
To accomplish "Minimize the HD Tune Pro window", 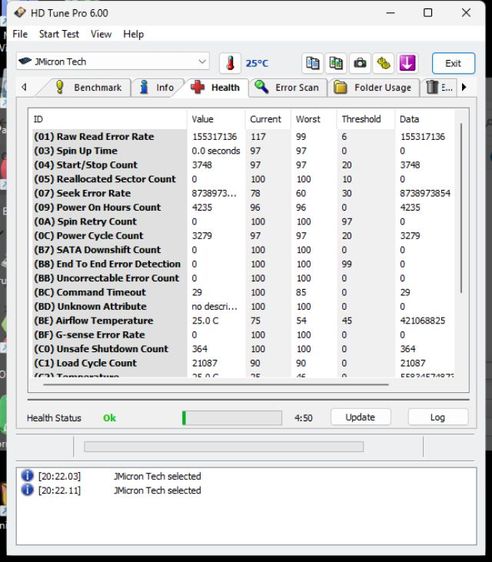I will (391, 13).
